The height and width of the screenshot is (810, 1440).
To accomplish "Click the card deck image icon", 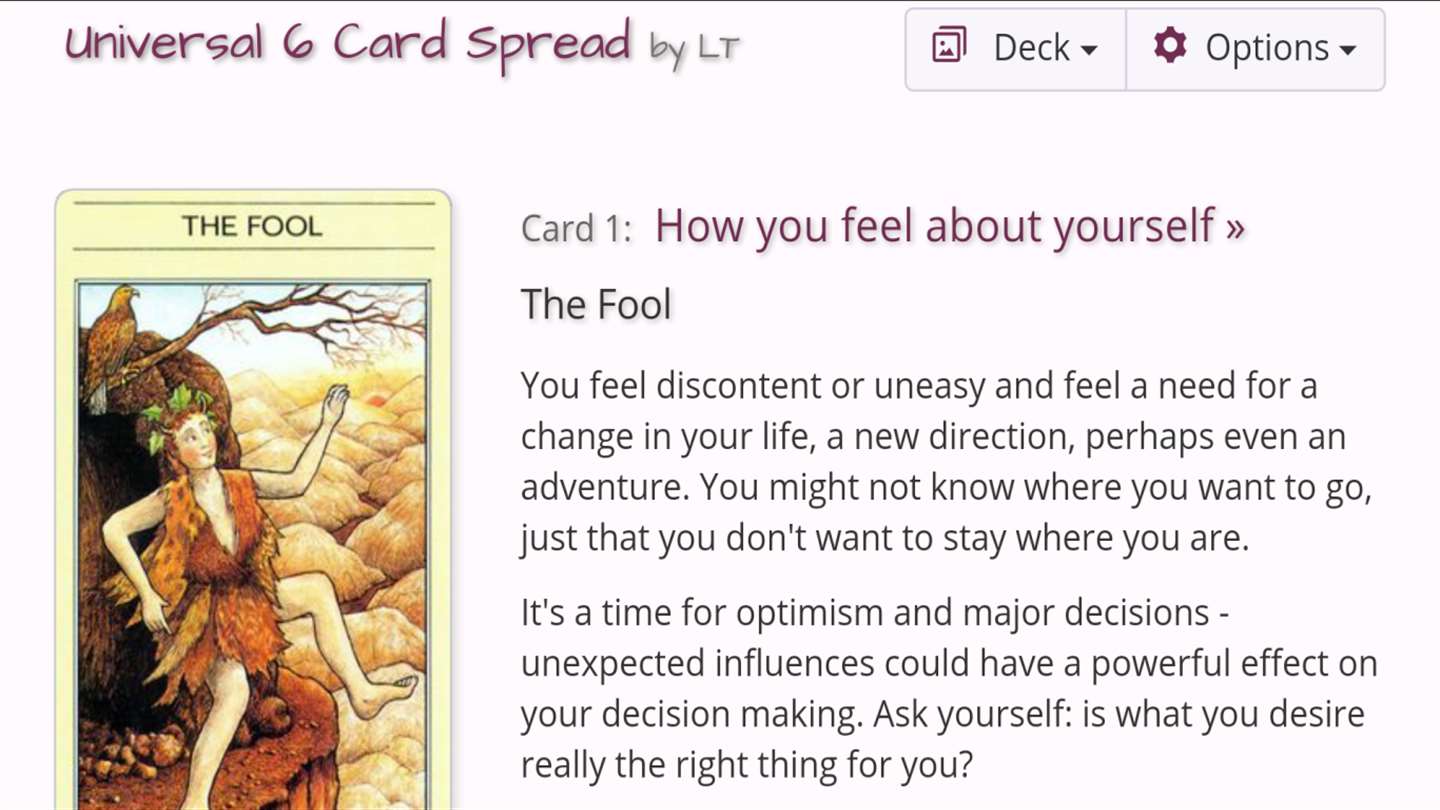I will pos(949,47).
